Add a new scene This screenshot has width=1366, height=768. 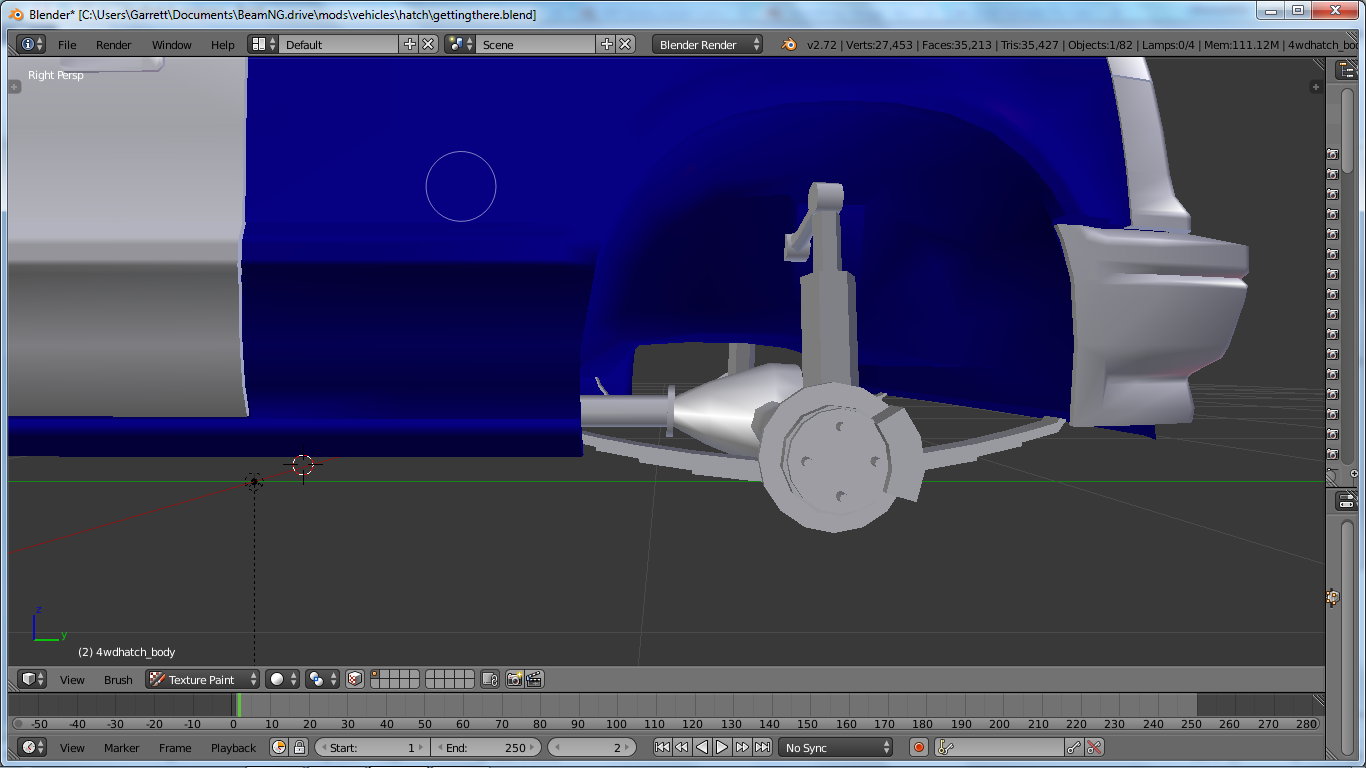[x=607, y=44]
